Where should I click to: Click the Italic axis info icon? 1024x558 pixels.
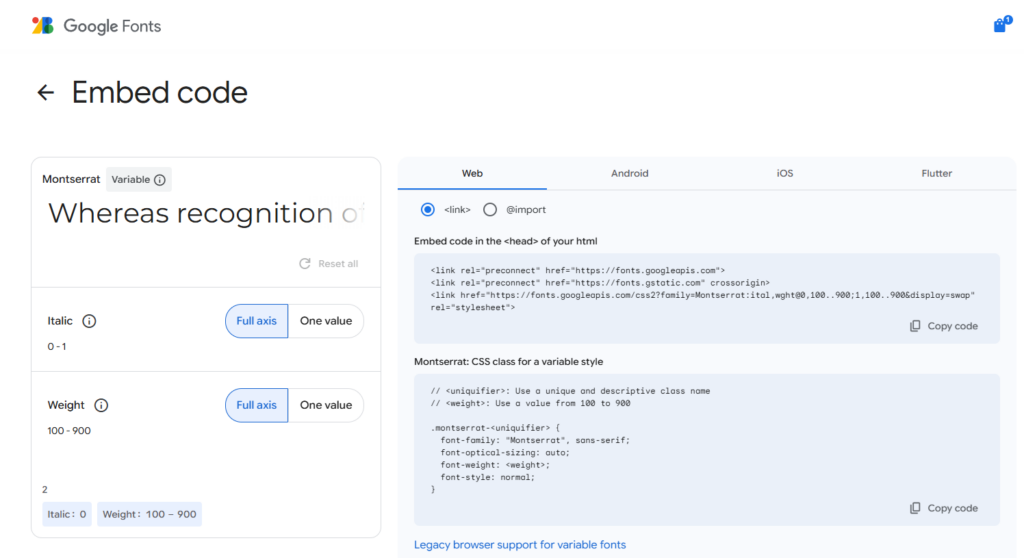[89, 321]
